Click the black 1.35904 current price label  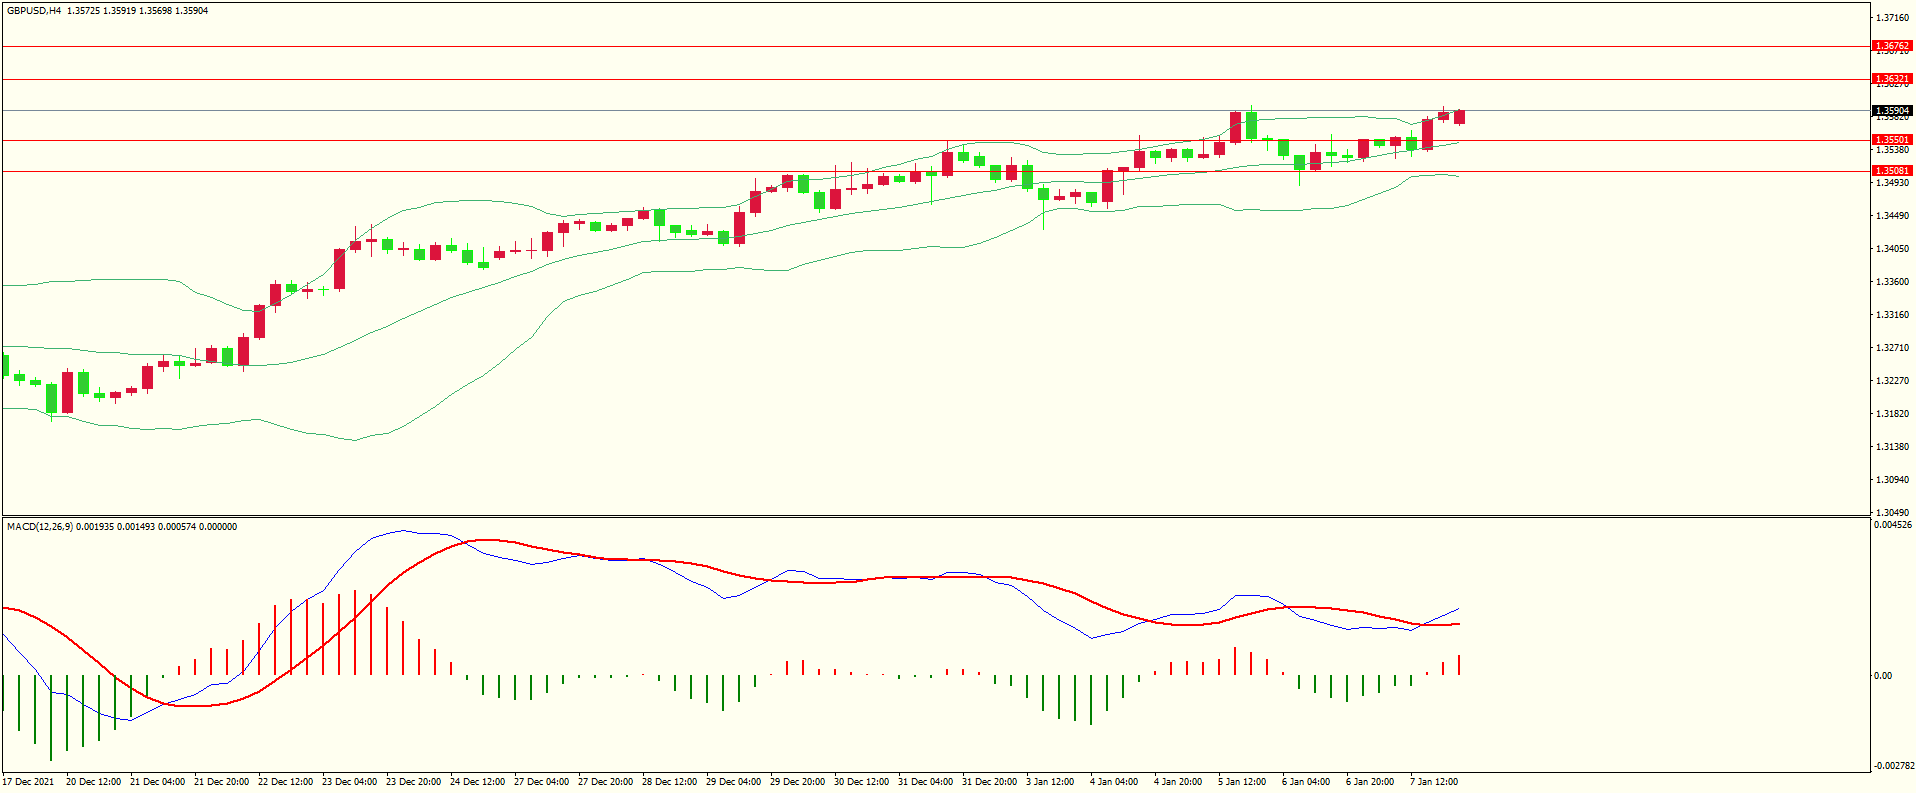point(1891,111)
